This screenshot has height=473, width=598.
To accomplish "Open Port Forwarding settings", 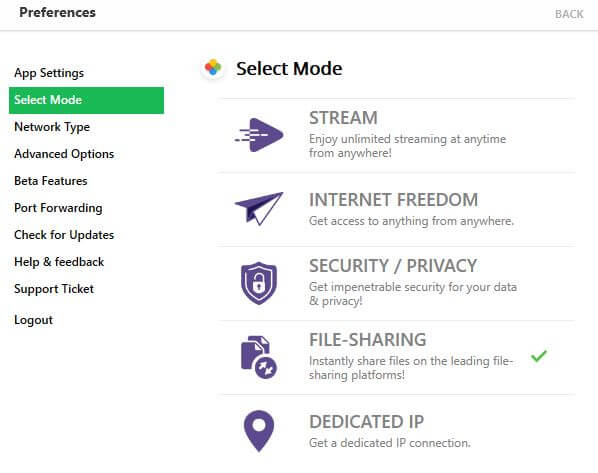I will 58,208.
